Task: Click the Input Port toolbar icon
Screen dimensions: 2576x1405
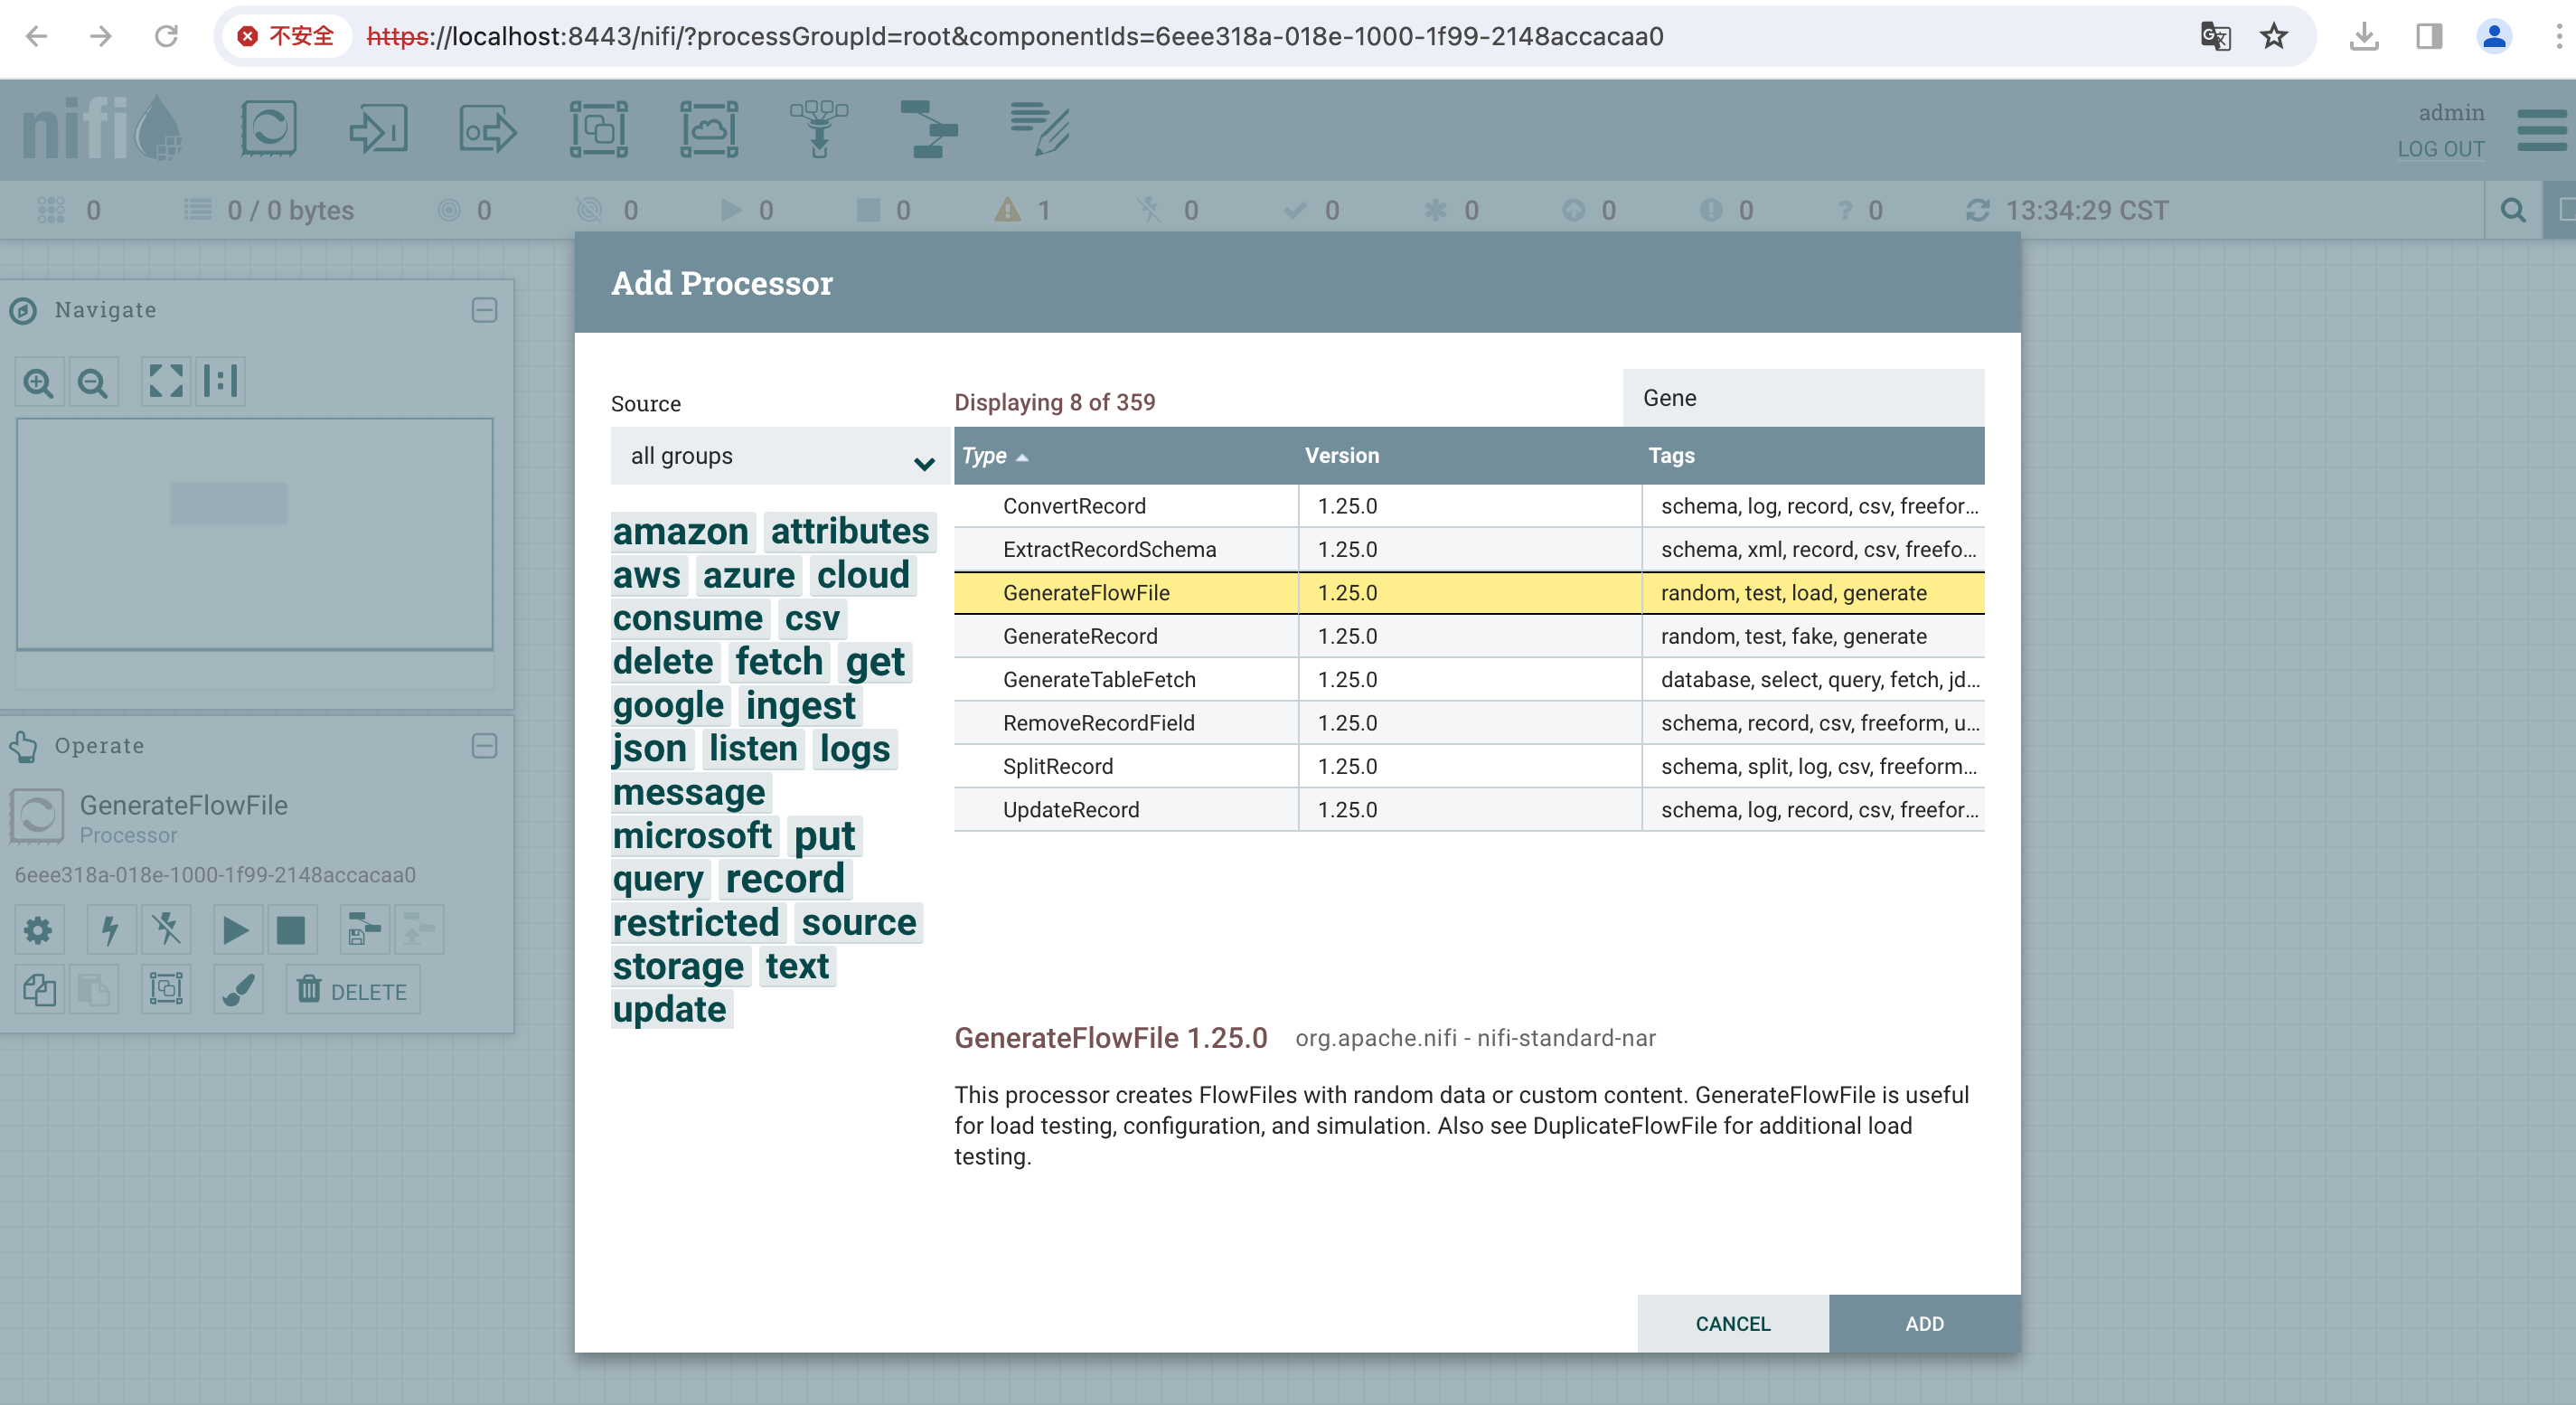Action: 378,128
